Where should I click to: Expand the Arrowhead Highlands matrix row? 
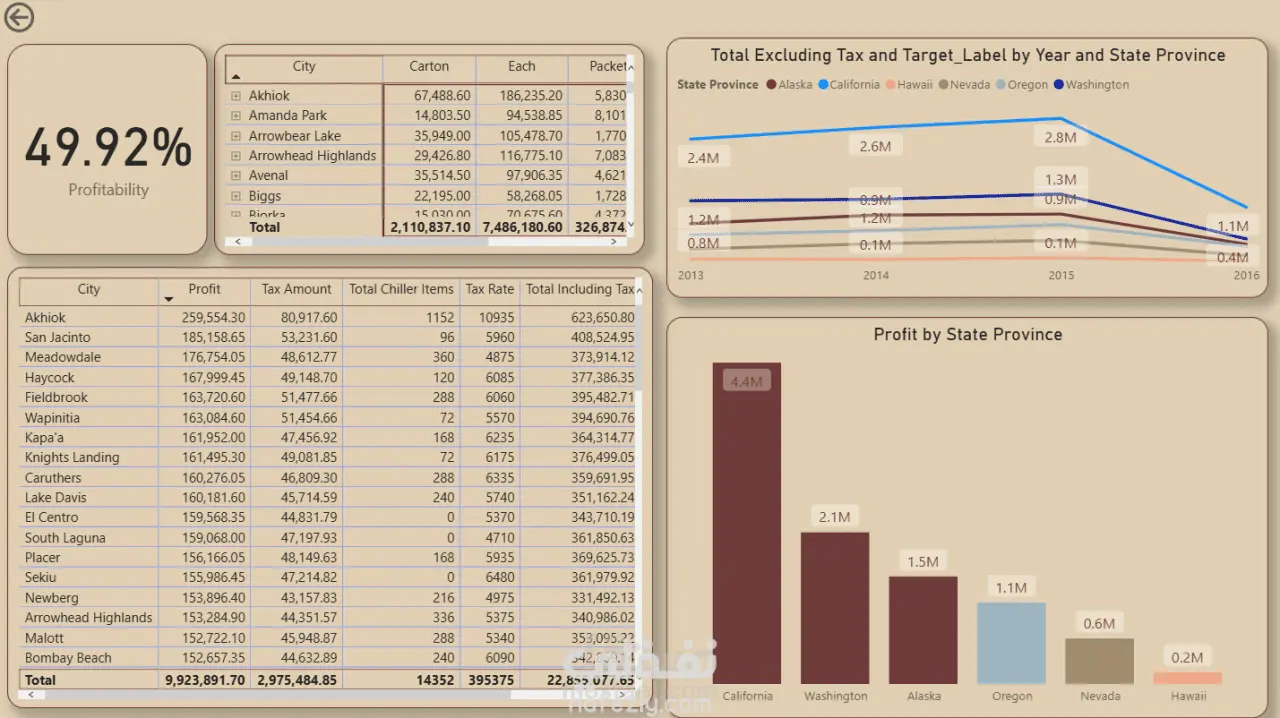pyautogui.click(x=236, y=156)
